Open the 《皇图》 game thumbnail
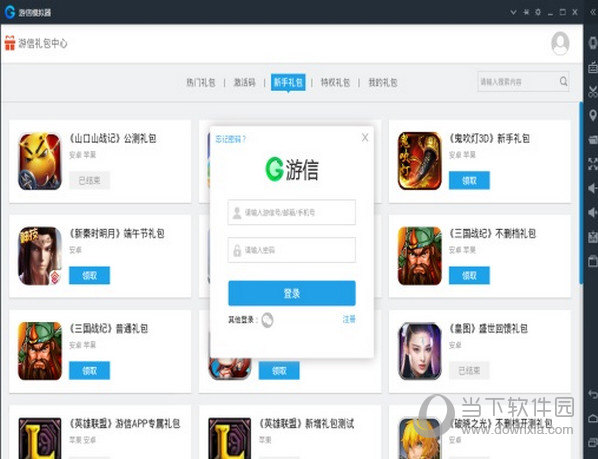This screenshot has width=598, height=459. [x=420, y=351]
